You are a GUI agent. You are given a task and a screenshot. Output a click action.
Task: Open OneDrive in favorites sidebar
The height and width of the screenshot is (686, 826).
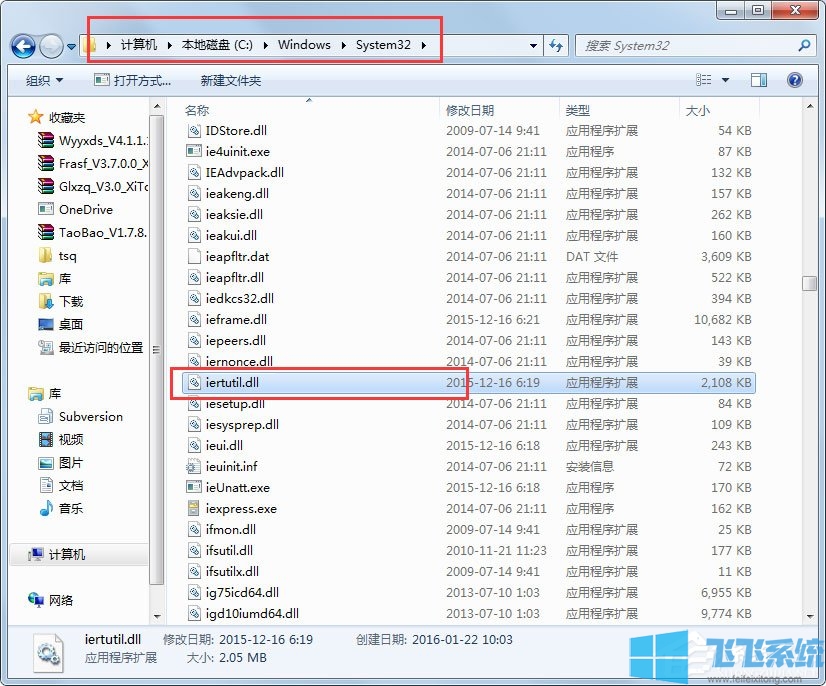(85, 210)
